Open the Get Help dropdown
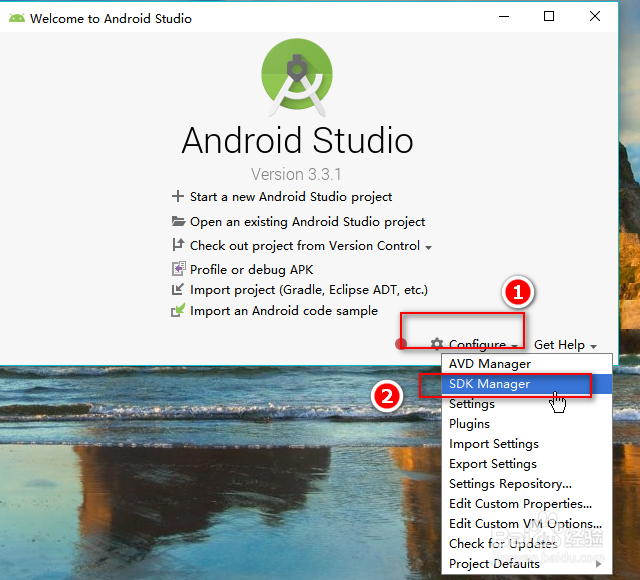 [x=565, y=345]
